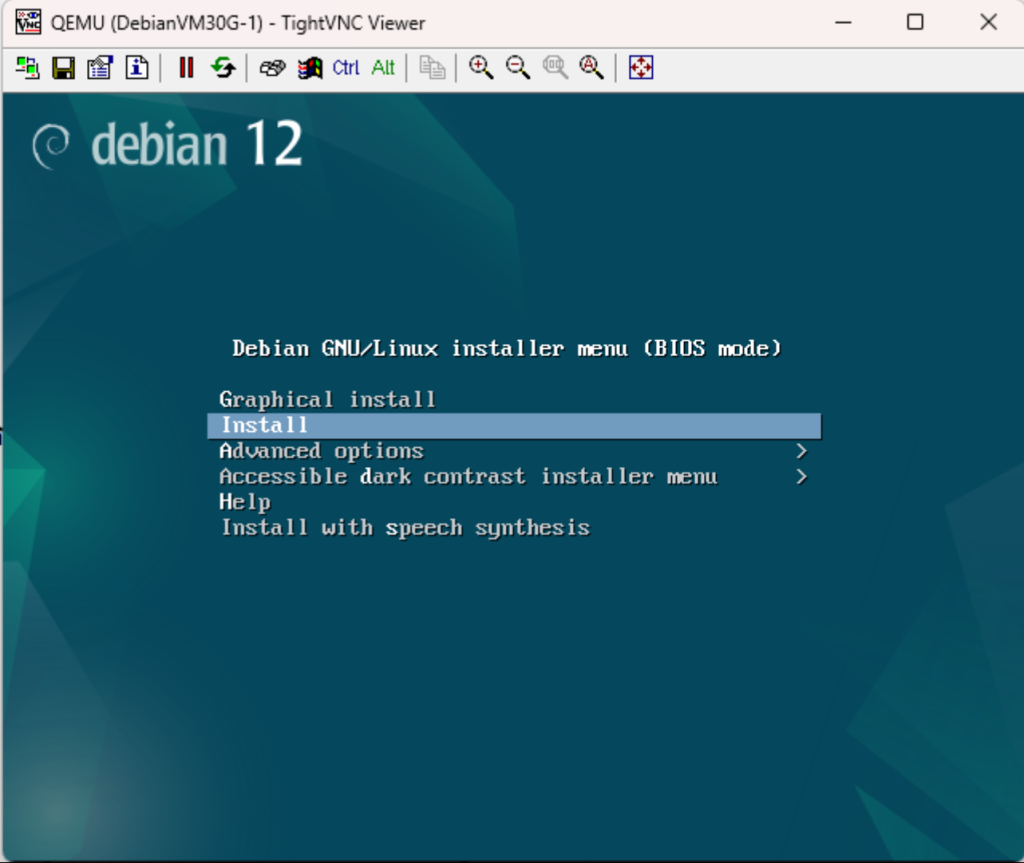1024x863 pixels.
Task: Send Ctrl+Alt+Del using the keys icon
Action: coord(272,67)
